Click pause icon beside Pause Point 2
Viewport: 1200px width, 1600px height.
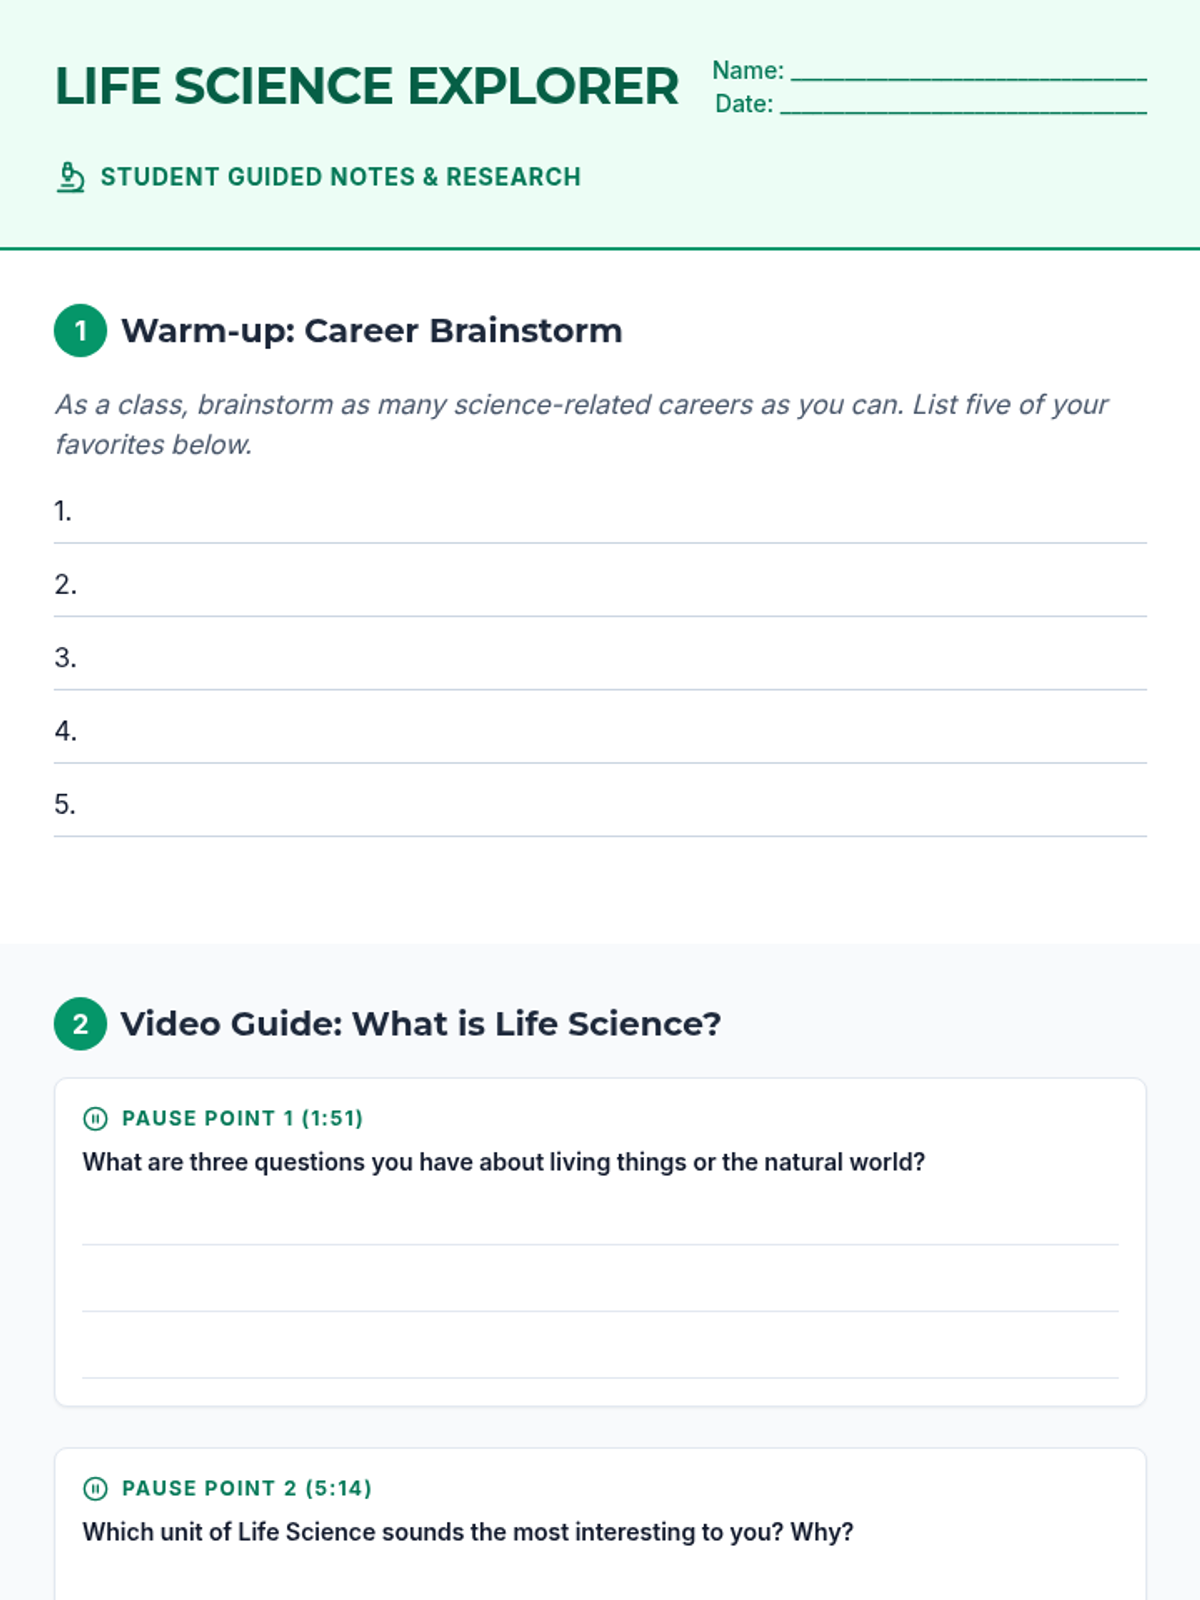point(95,1488)
